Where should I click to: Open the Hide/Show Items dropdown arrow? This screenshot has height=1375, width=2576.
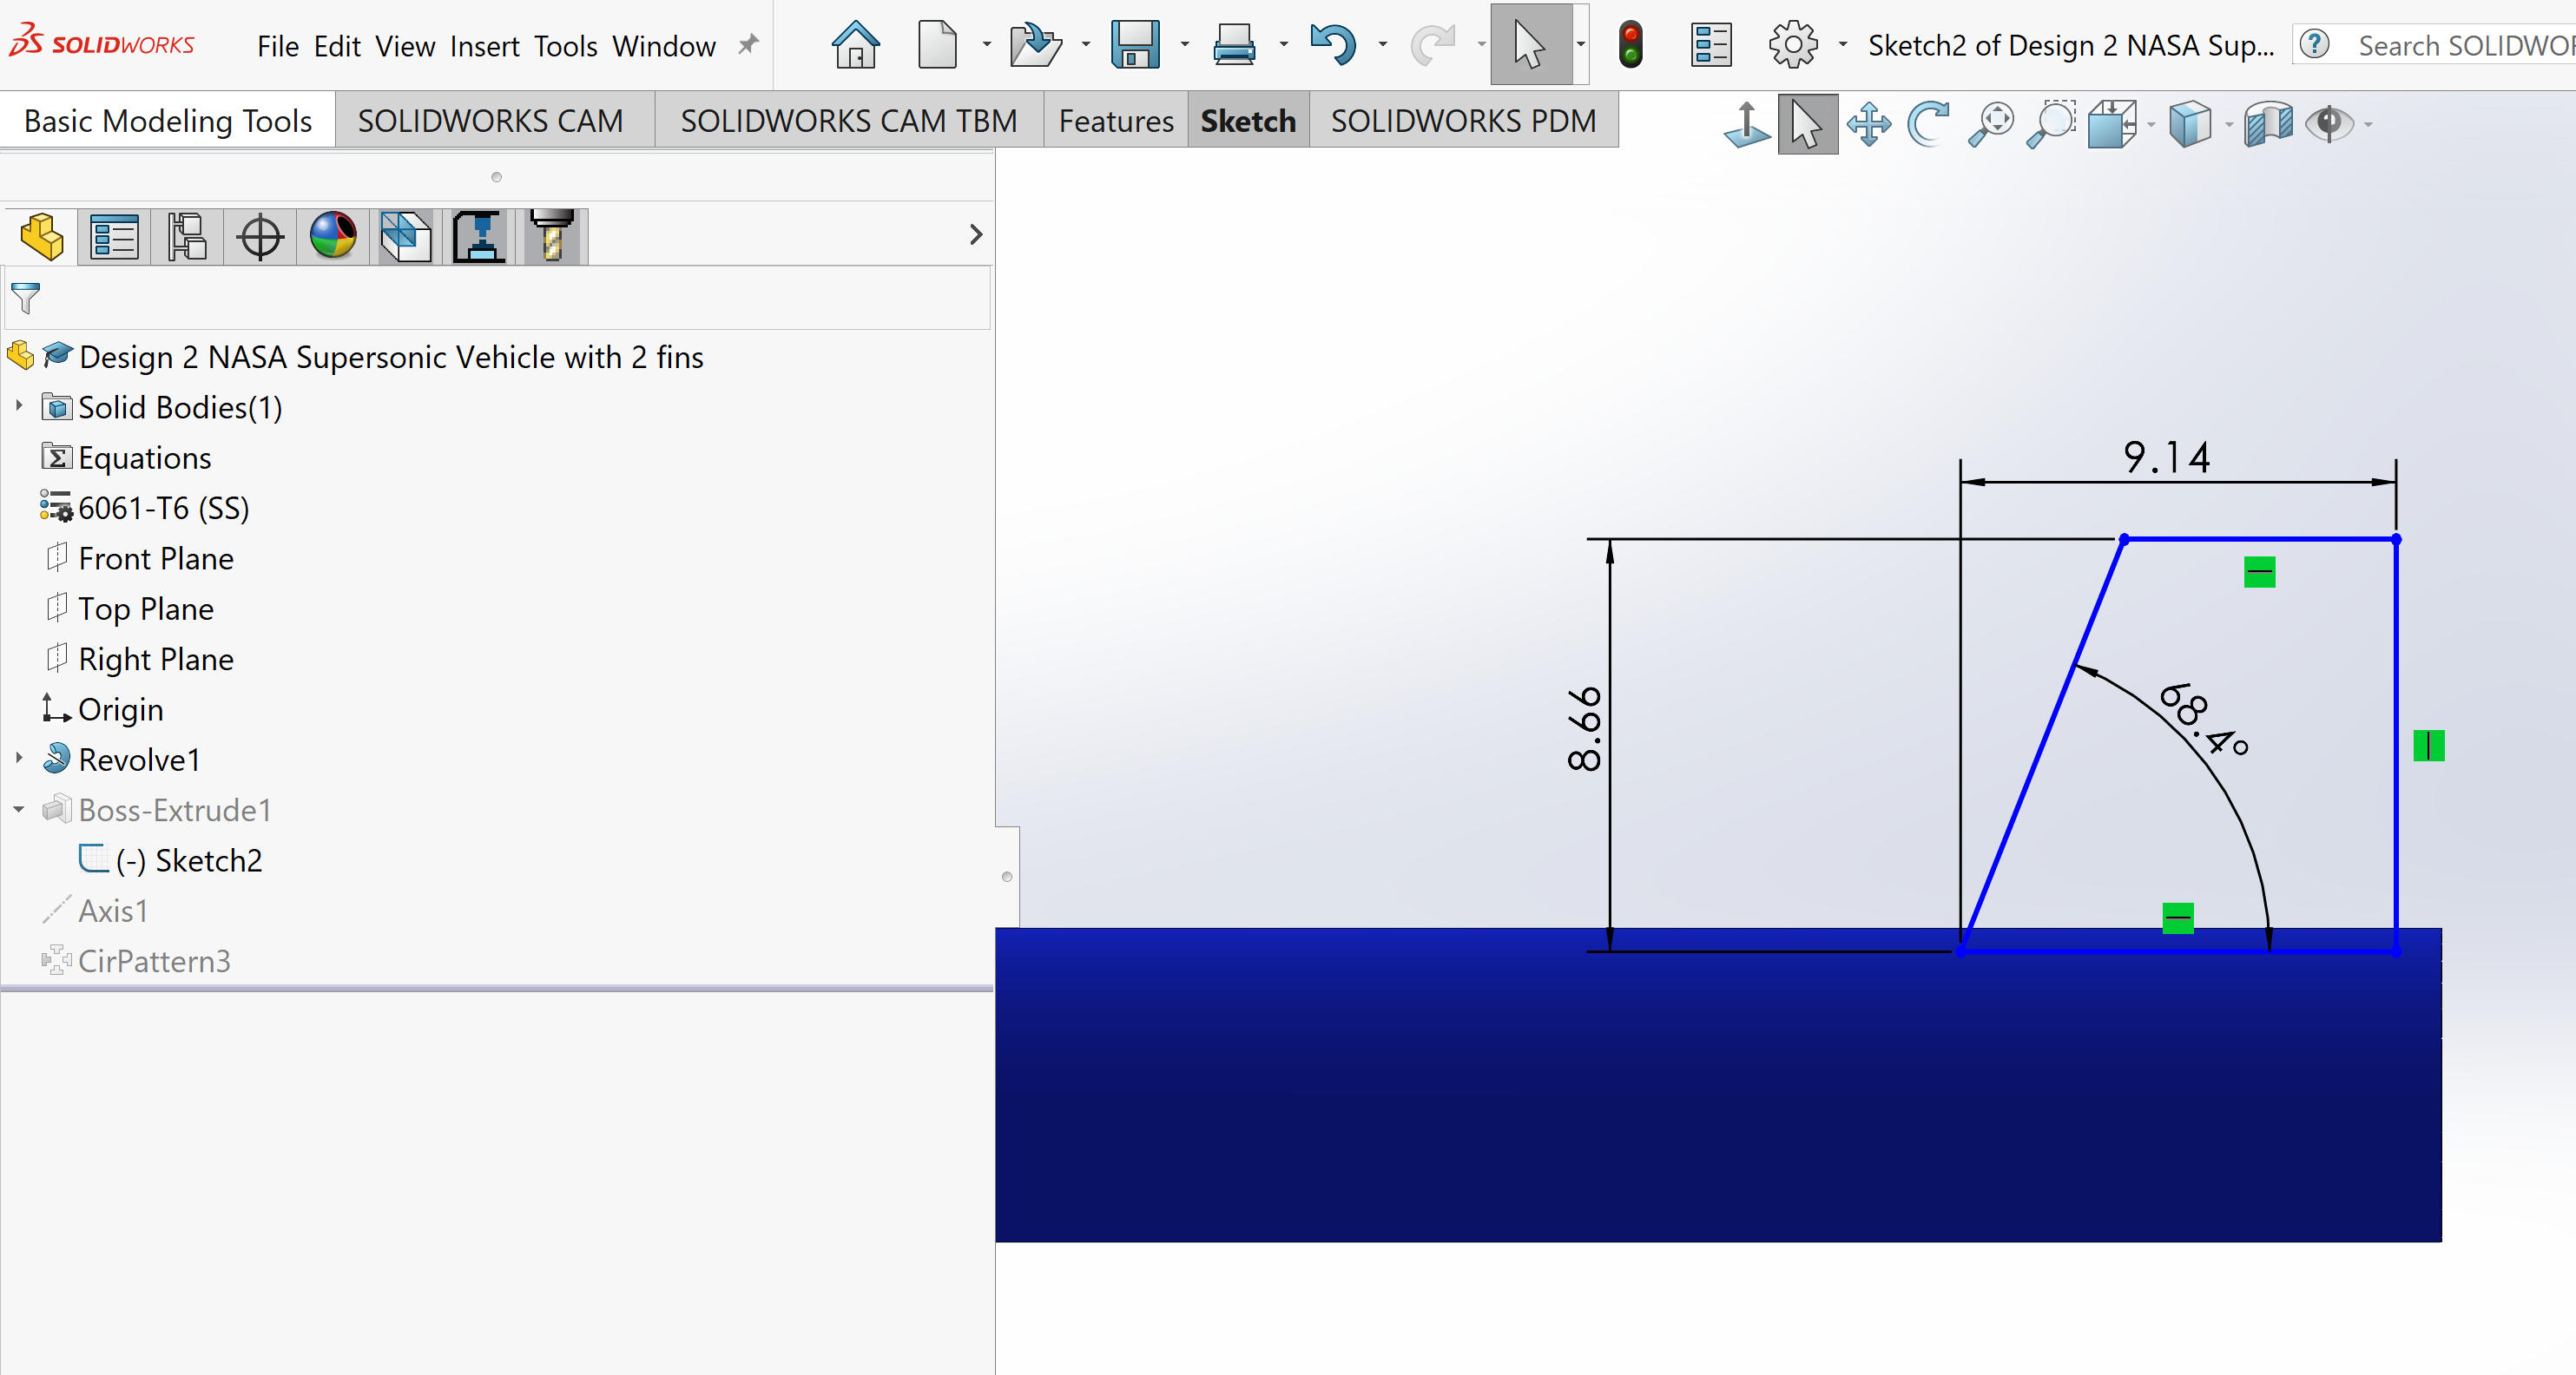coord(2368,126)
